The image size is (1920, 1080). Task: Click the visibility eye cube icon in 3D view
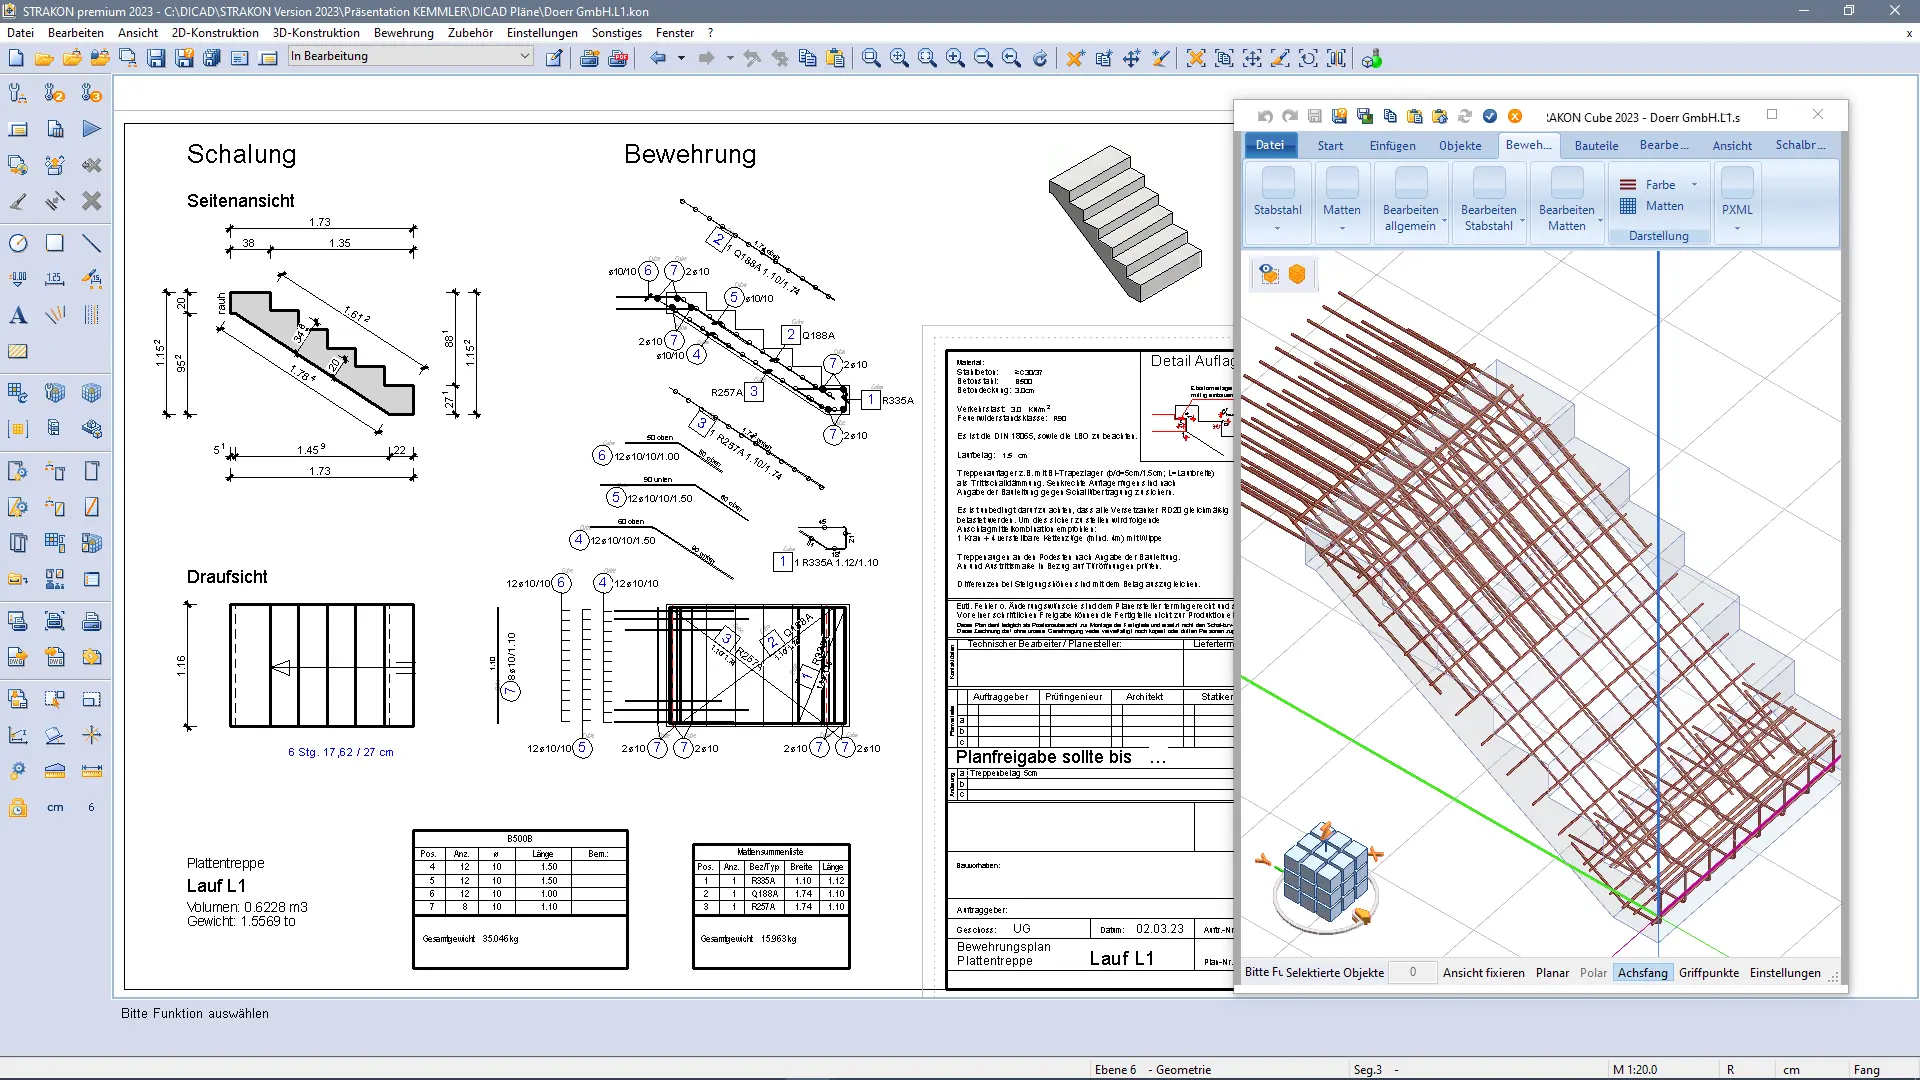pyautogui.click(x=1269, y=274)
